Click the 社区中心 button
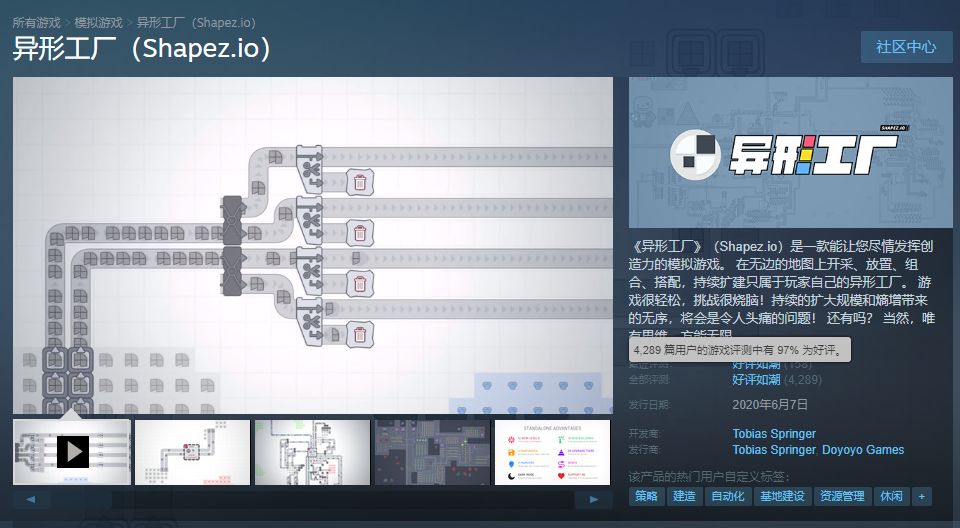The height and width of the screenshot is (528, 960). [x=906, y=47]
